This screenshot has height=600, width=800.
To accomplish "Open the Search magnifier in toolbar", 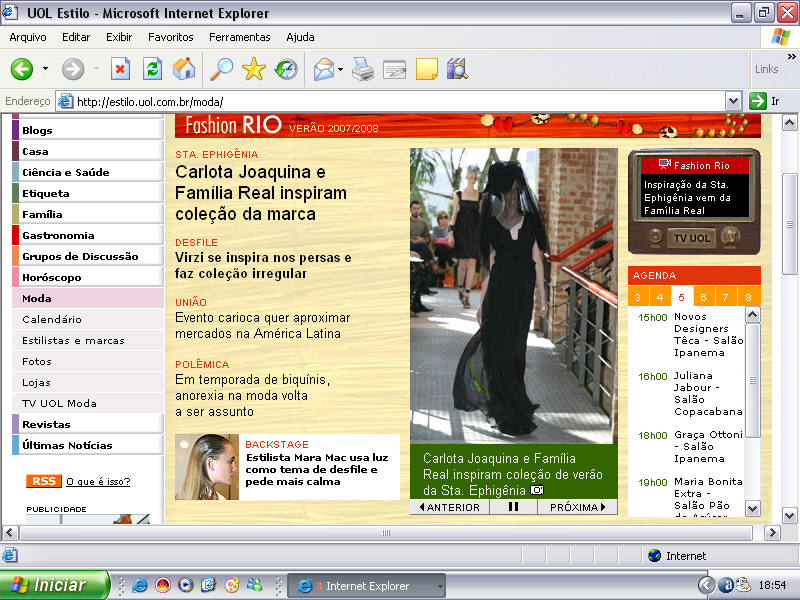I will 219,69.
